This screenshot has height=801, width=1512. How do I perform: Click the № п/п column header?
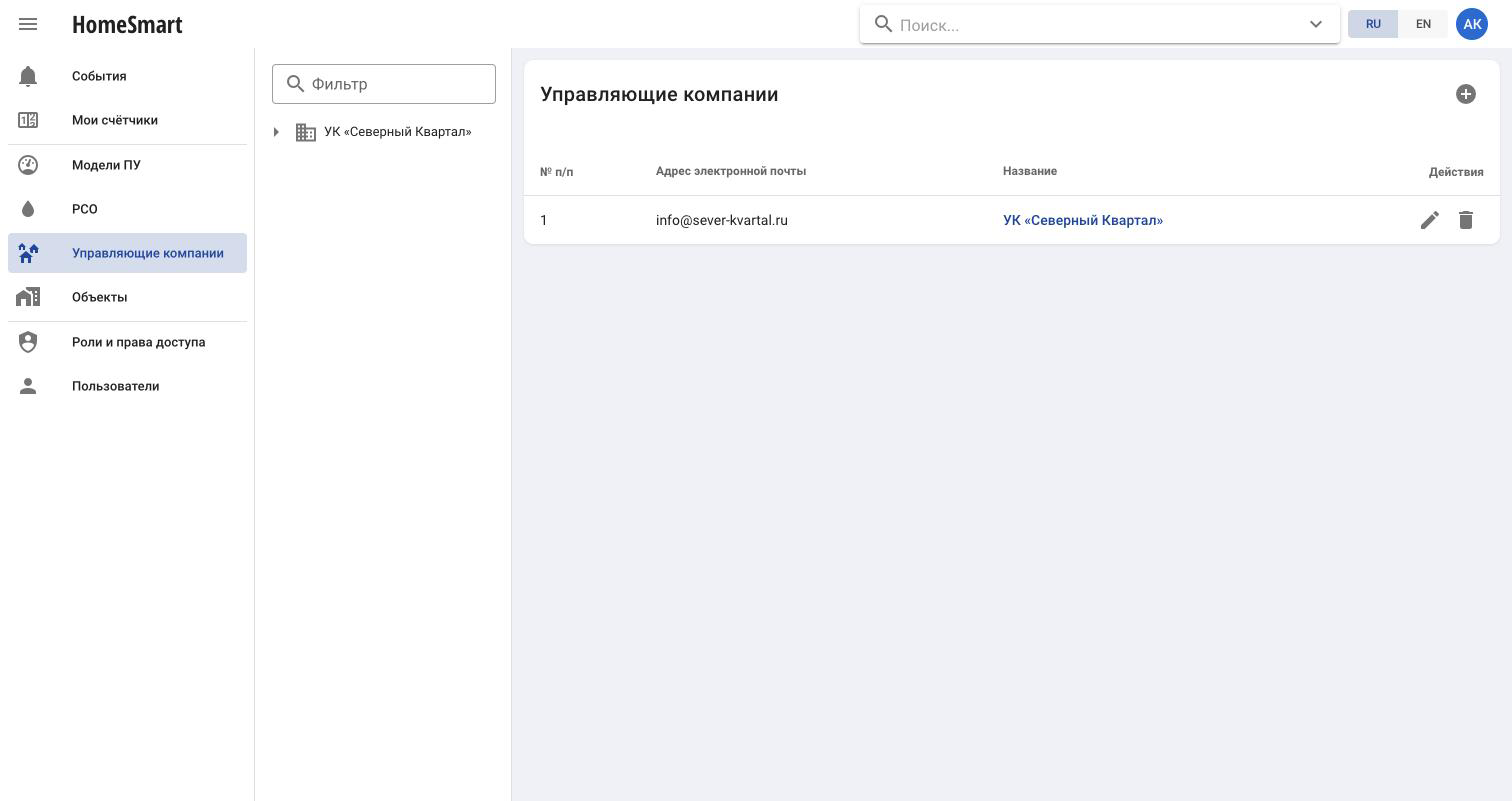557,172
